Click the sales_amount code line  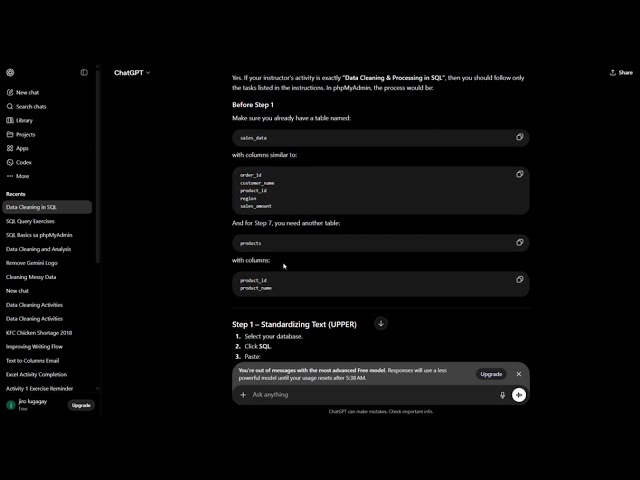(x=256, y=206)
